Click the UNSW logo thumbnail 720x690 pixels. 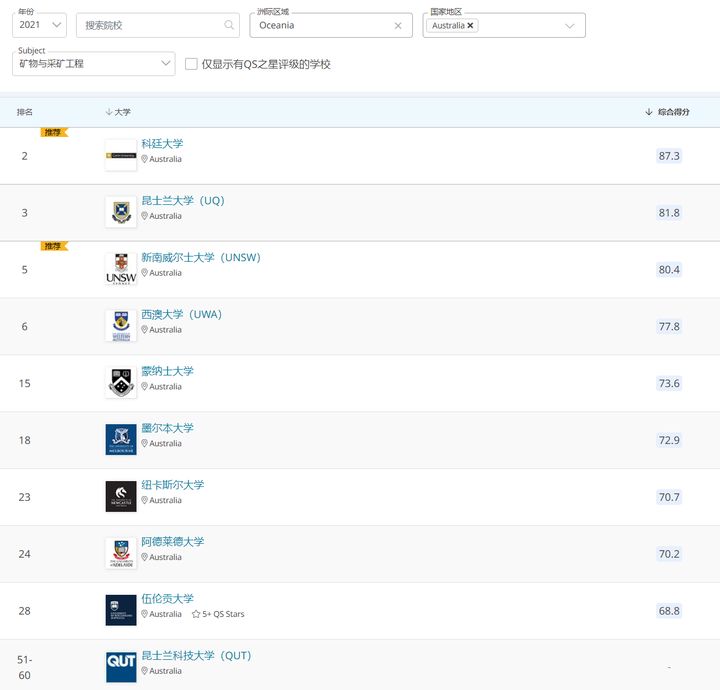(121, 269)
